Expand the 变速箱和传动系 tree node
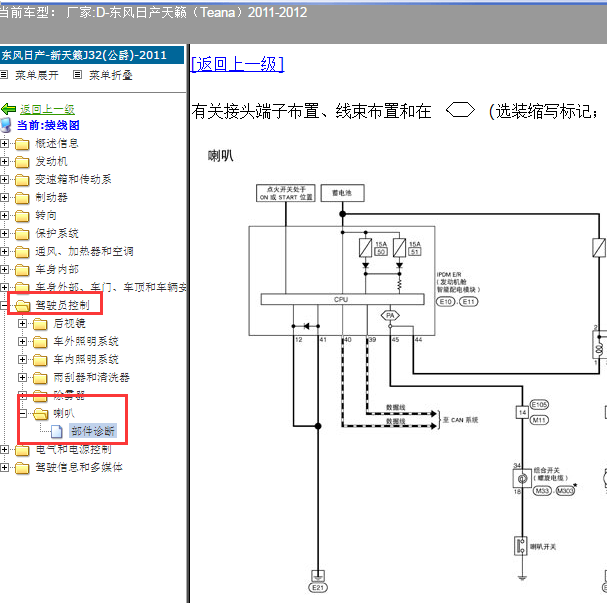The image size is (607, 603). pyautogui.click(x=4, y=180)
